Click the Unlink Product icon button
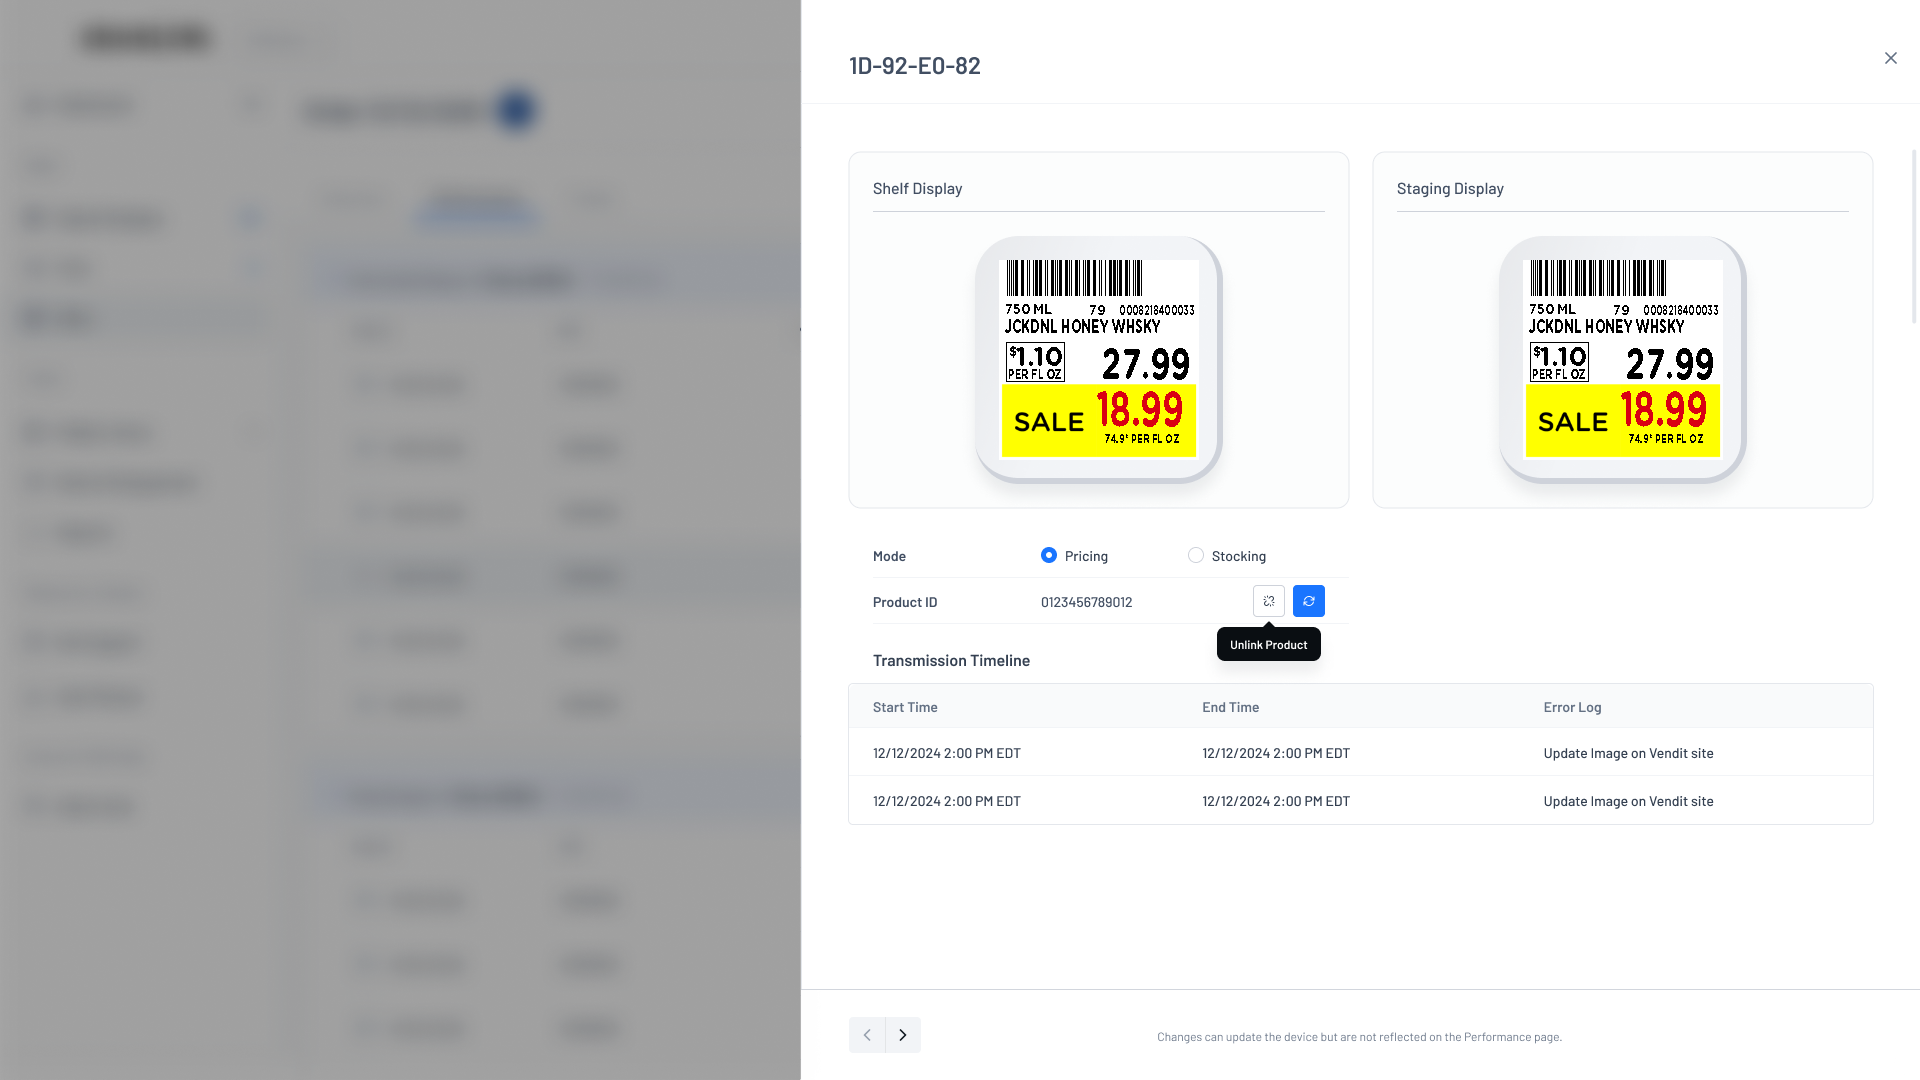This screenshot has height=1080, width=1920. click(1268, 601)
